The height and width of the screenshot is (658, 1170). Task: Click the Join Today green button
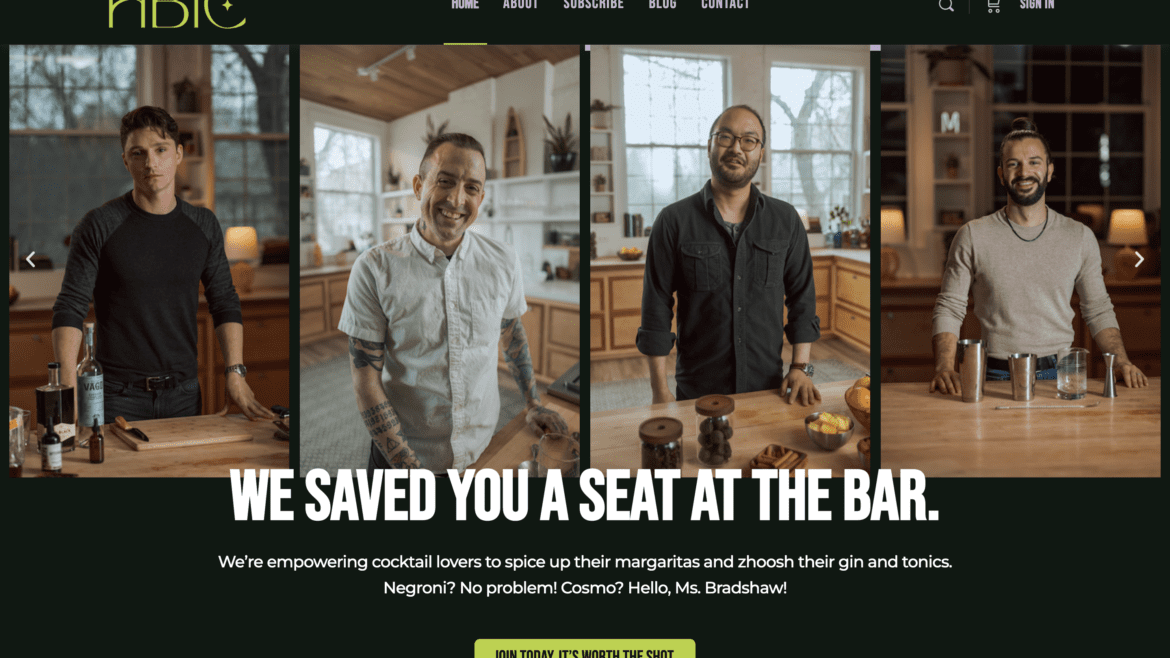pyautogui.click(x=585, y=649)
